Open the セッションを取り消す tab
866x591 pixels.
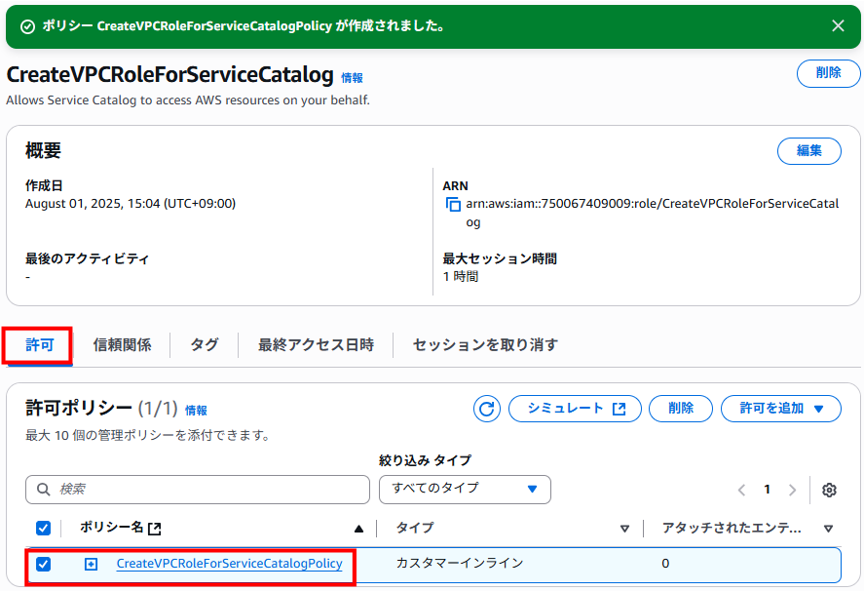coord(485,345)
